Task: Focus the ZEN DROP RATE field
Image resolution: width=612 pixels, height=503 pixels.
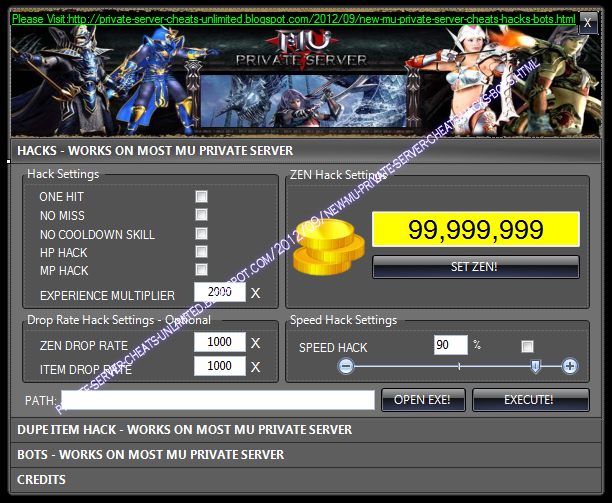Action: click(220, 342)
